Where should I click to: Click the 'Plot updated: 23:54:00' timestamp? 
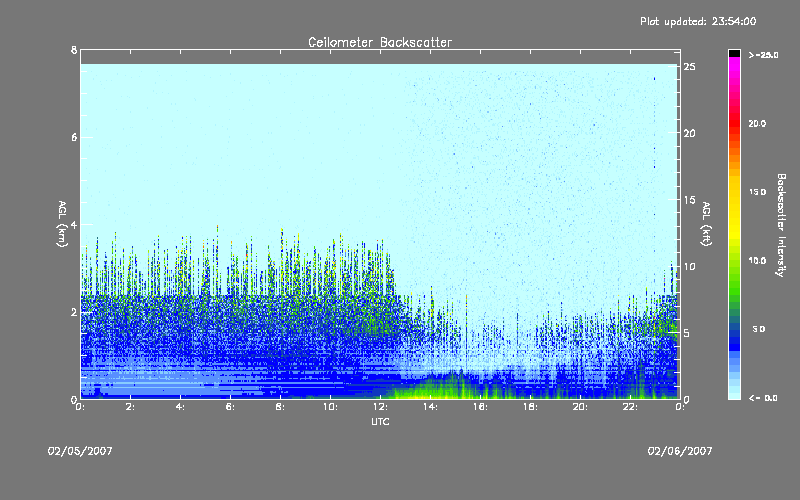(x=698, y=21)
